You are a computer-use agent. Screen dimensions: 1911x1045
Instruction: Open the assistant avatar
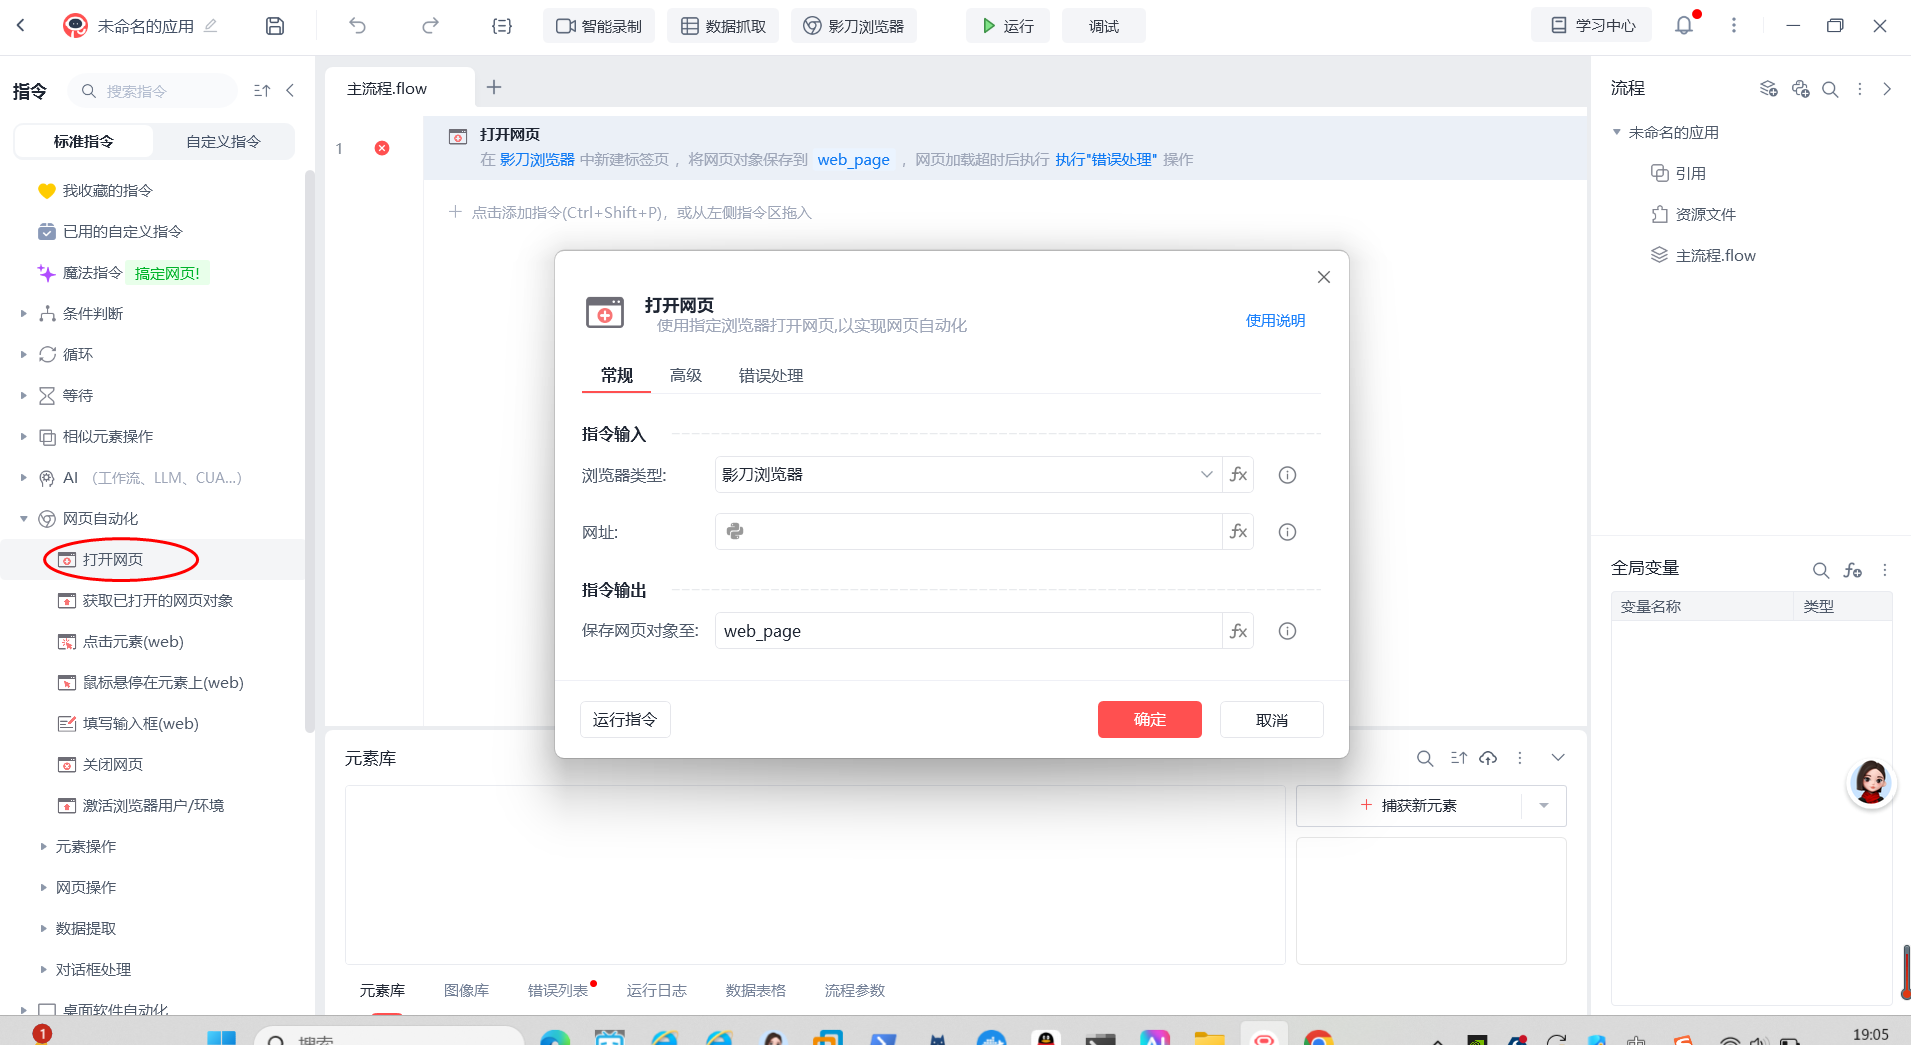[x=1871, y=783]
